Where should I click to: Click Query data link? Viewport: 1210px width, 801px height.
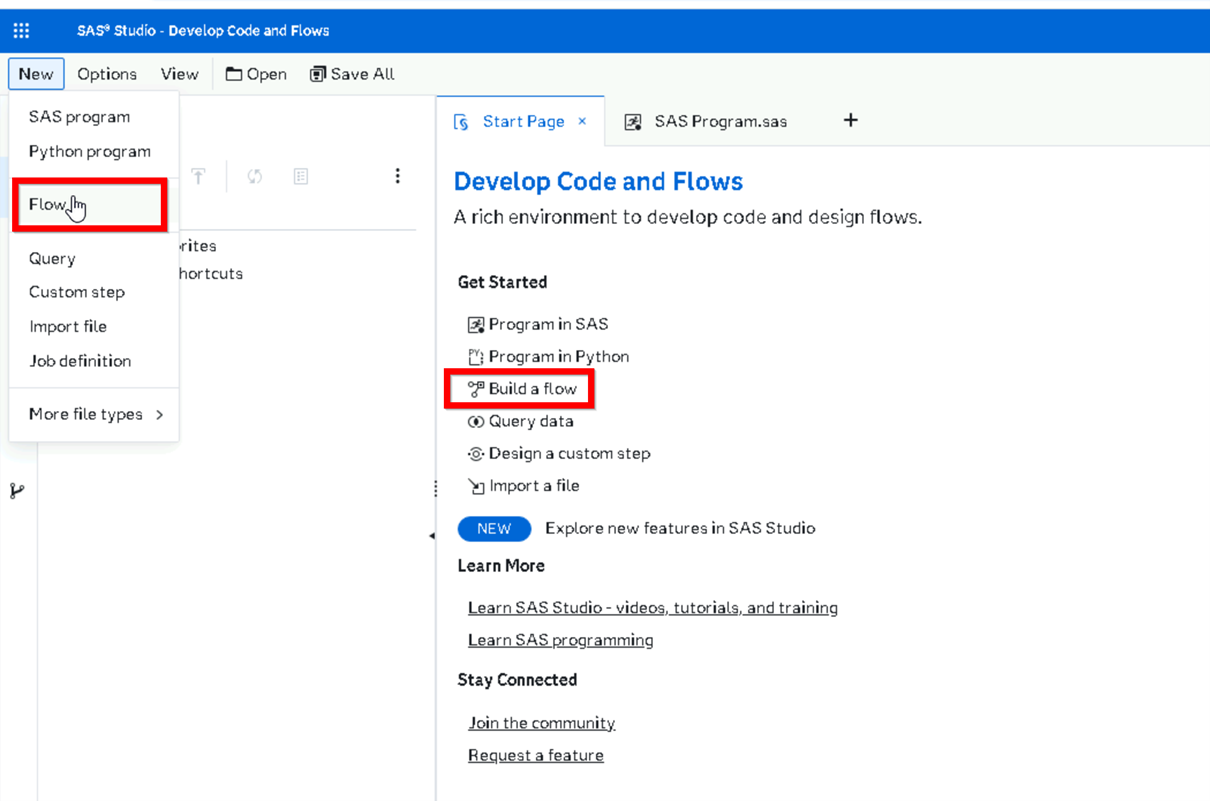521,422
